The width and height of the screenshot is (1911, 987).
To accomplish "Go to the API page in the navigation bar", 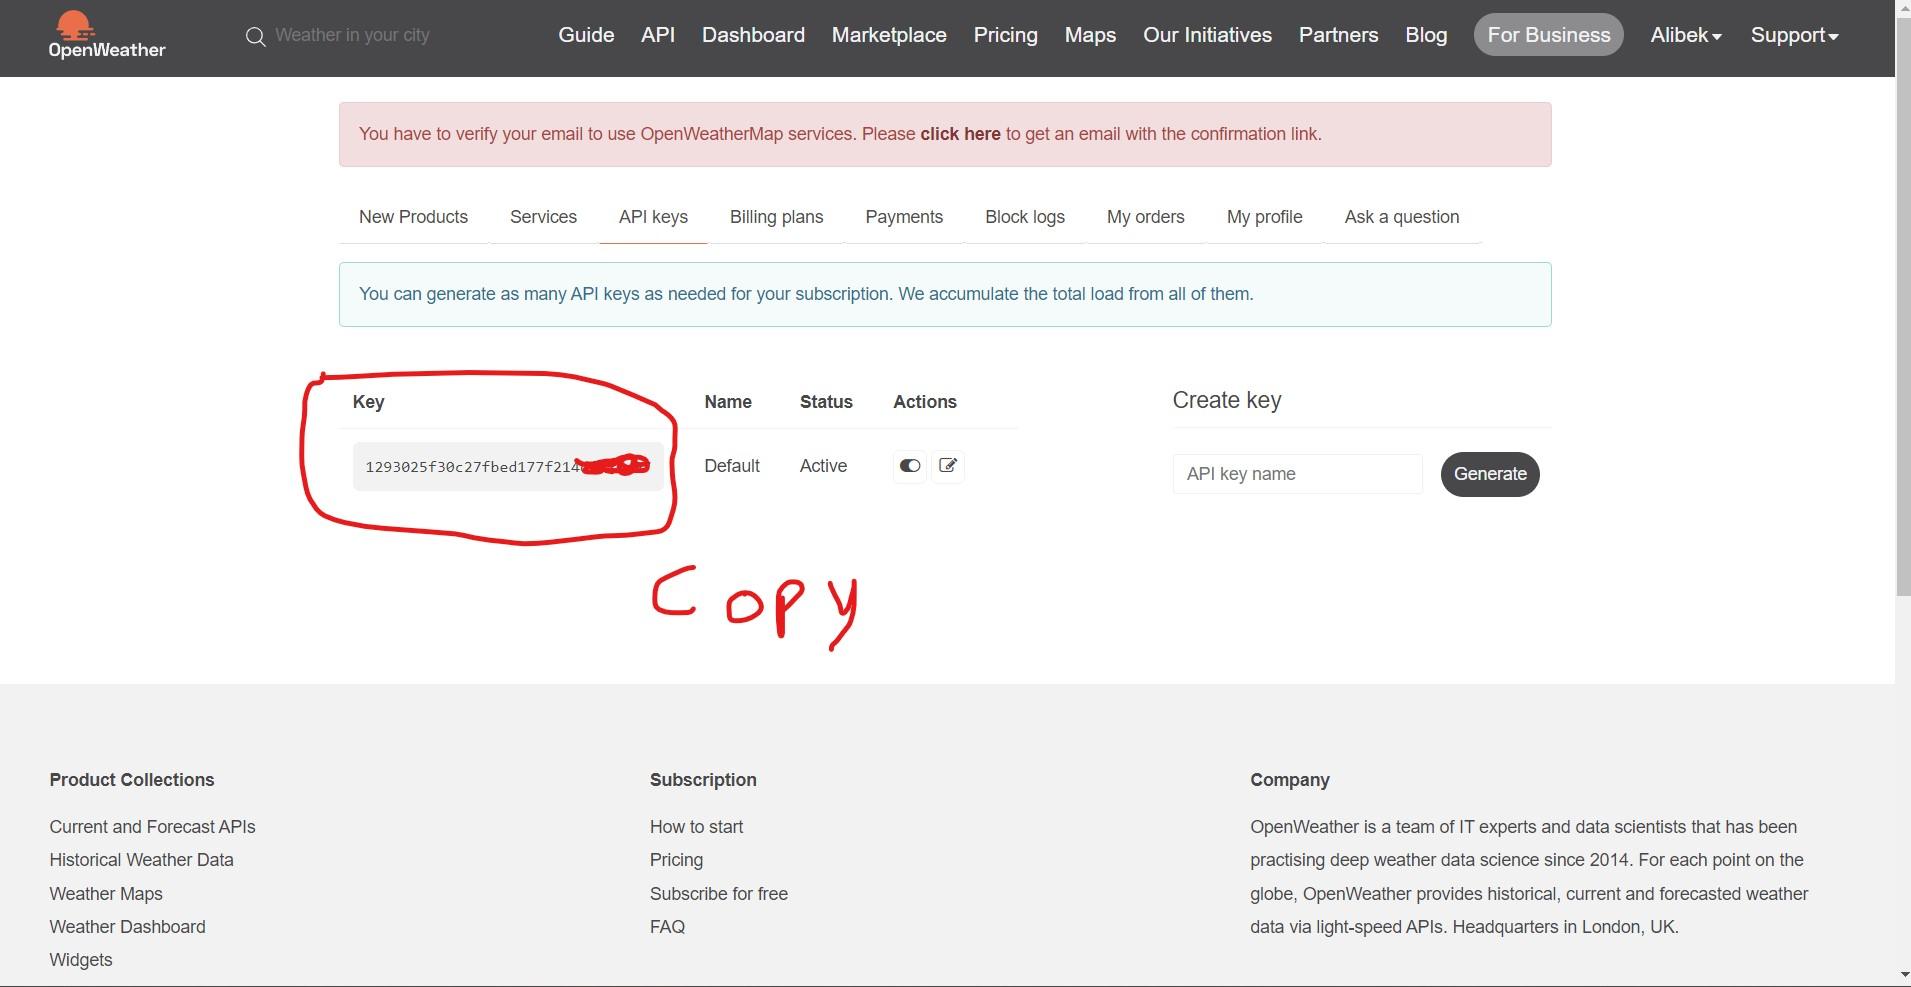I will point(658,35).
